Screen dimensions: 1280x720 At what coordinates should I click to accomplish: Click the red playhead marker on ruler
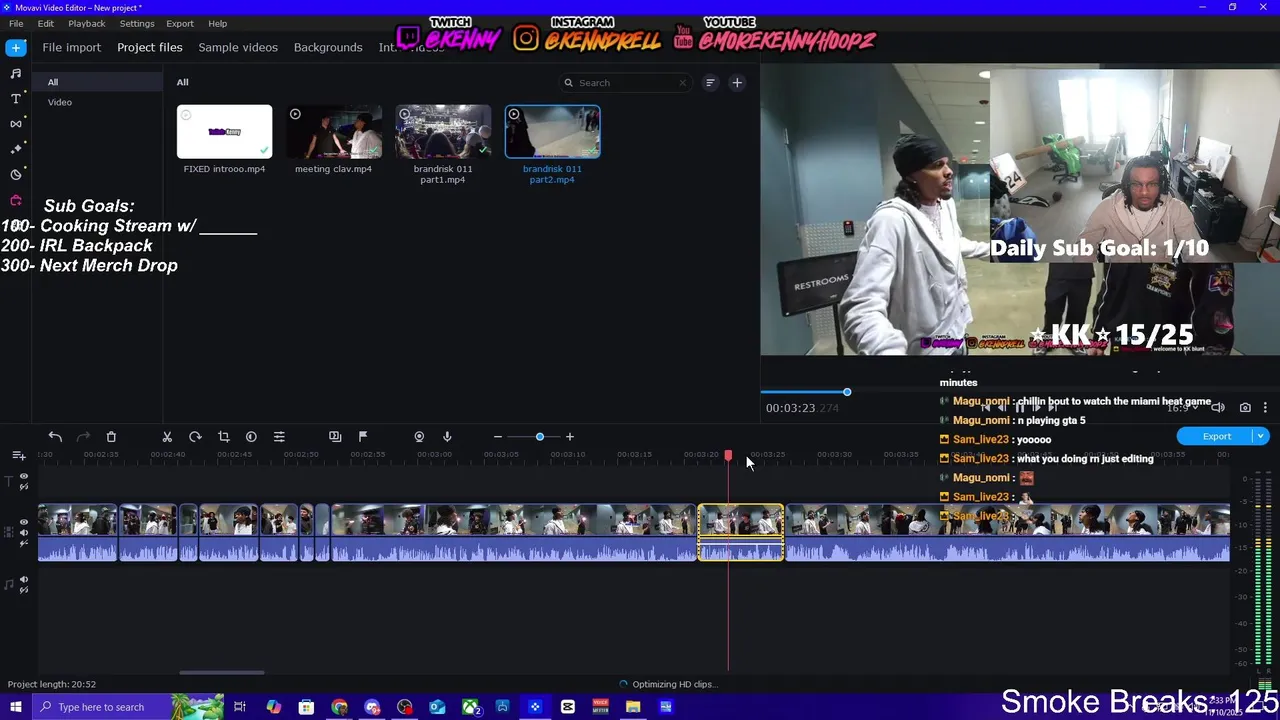point(728,456)
